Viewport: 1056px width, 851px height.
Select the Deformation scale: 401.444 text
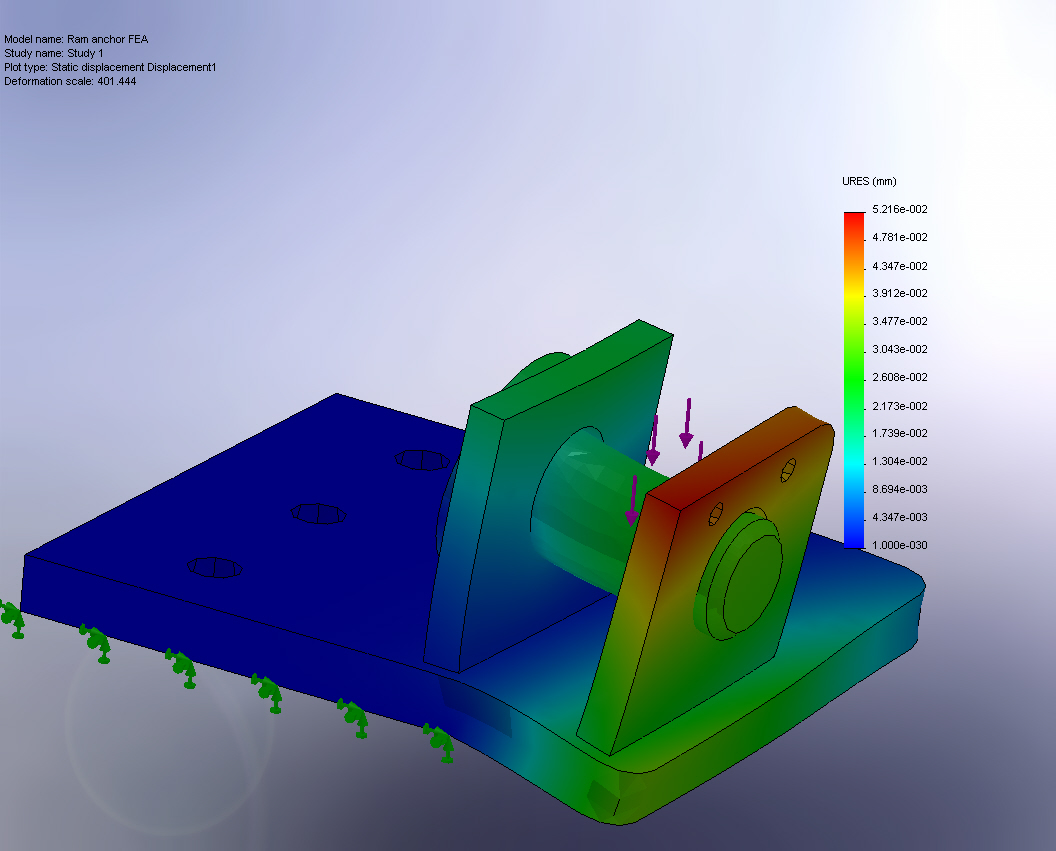coord(70,81)
